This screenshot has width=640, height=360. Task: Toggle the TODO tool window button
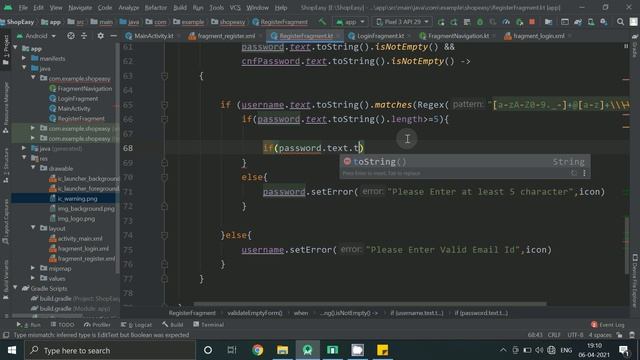62,325
